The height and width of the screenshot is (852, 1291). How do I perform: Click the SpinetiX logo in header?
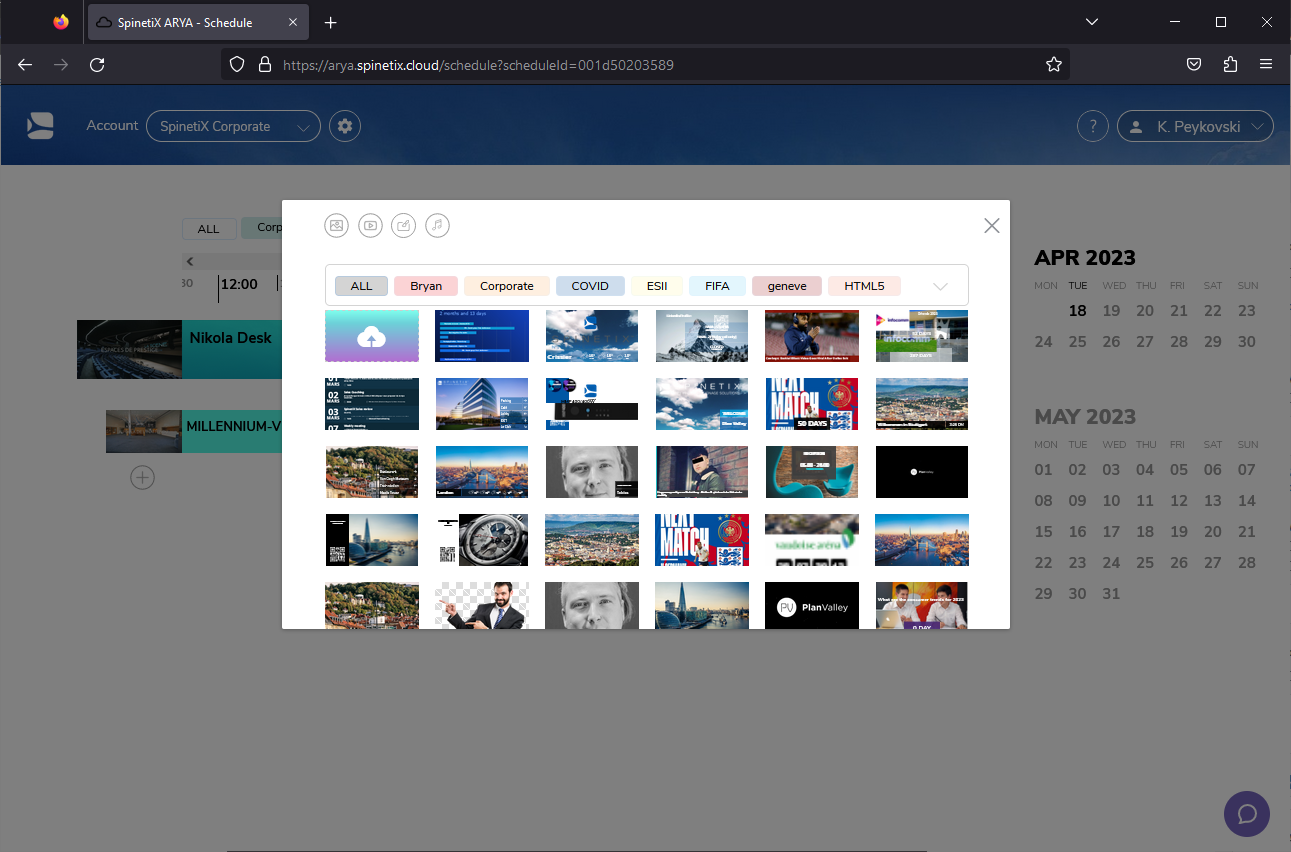tap(40, 126)
